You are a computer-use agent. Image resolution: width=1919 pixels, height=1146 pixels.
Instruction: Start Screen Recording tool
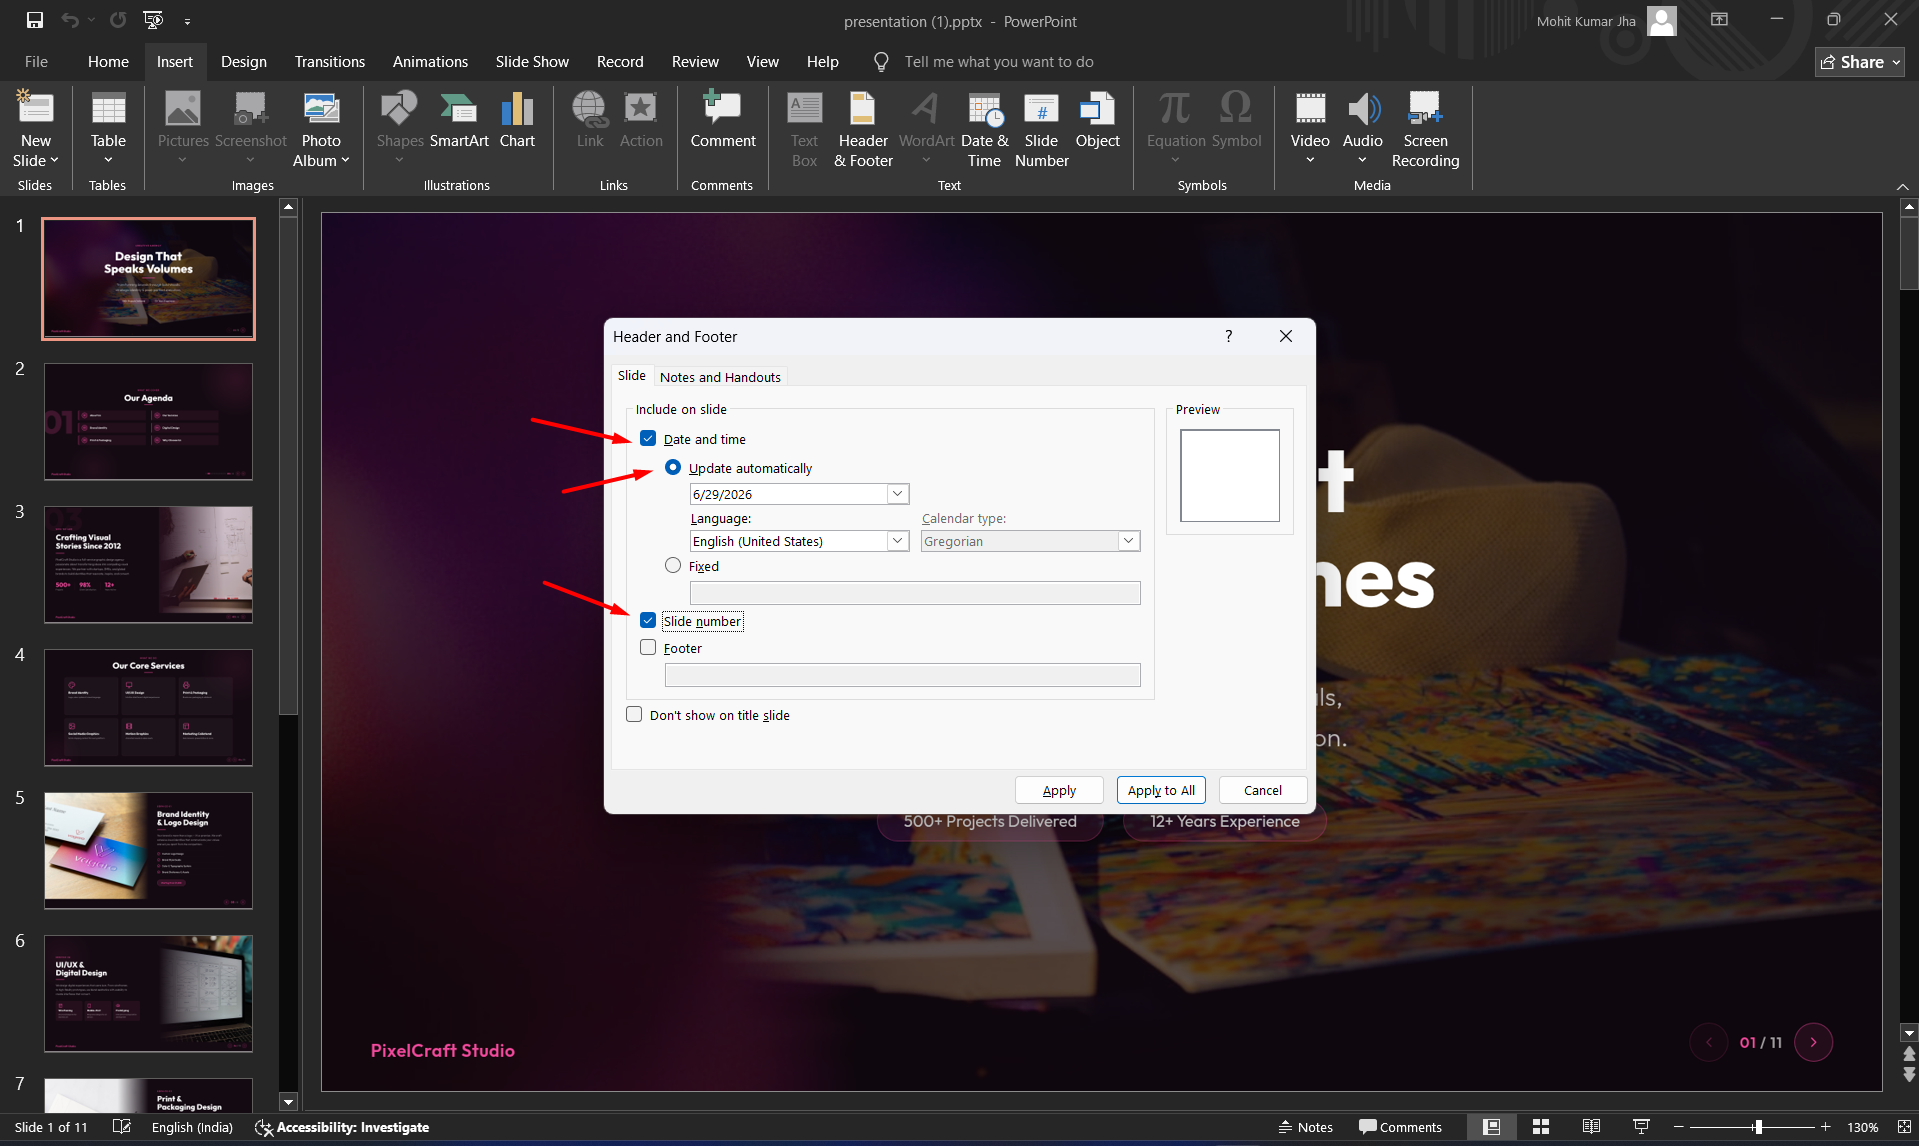pos(1425,130)
